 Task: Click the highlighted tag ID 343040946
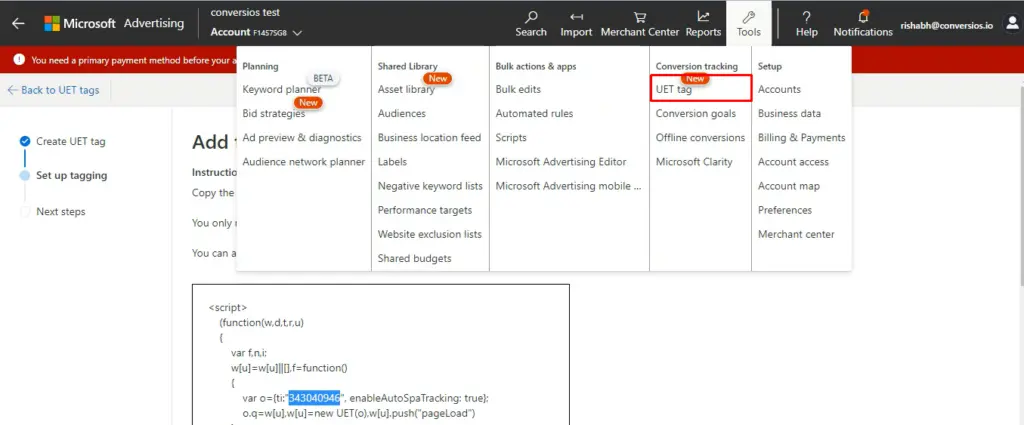[314, 398]
